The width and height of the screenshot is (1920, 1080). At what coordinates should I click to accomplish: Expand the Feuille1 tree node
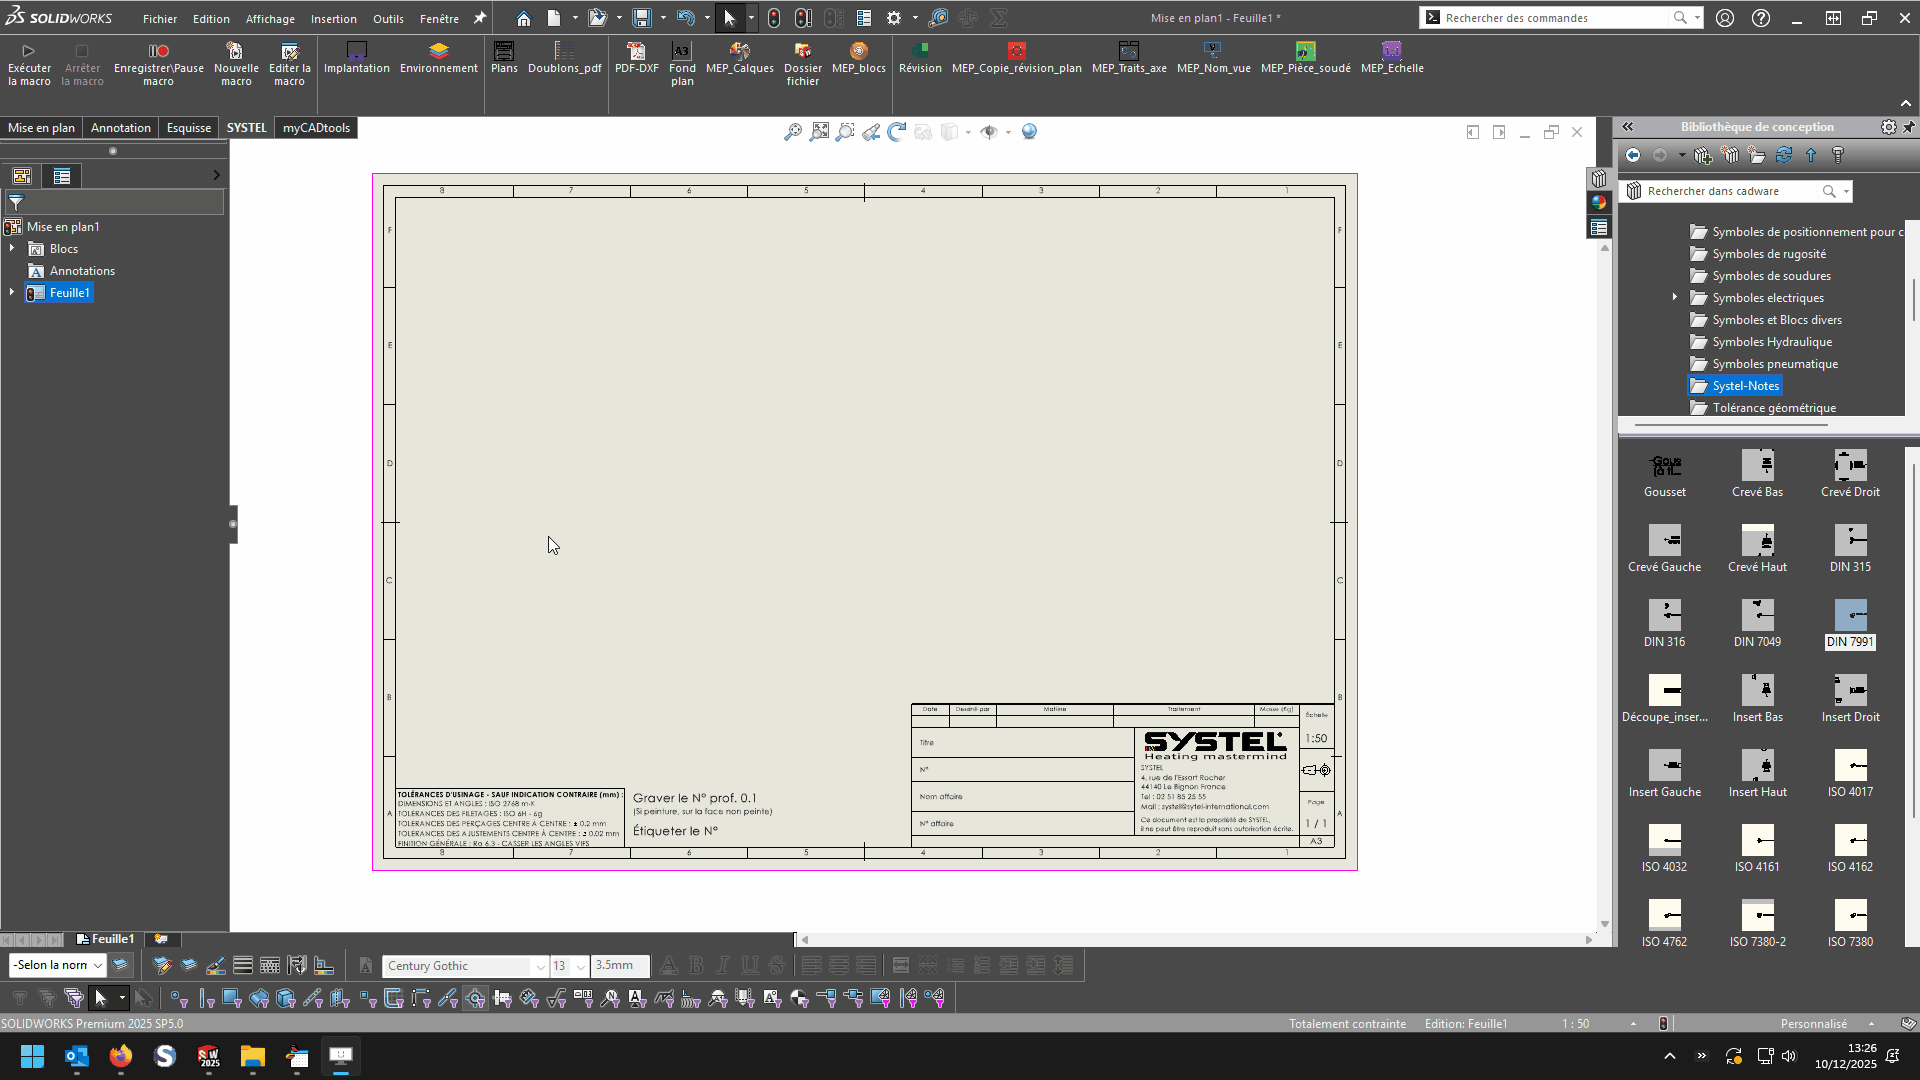[x=12, y=293]
